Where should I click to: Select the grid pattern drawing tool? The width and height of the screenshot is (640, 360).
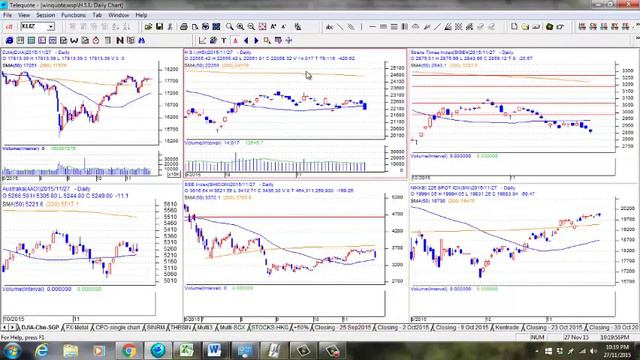[x=459, y=27]
